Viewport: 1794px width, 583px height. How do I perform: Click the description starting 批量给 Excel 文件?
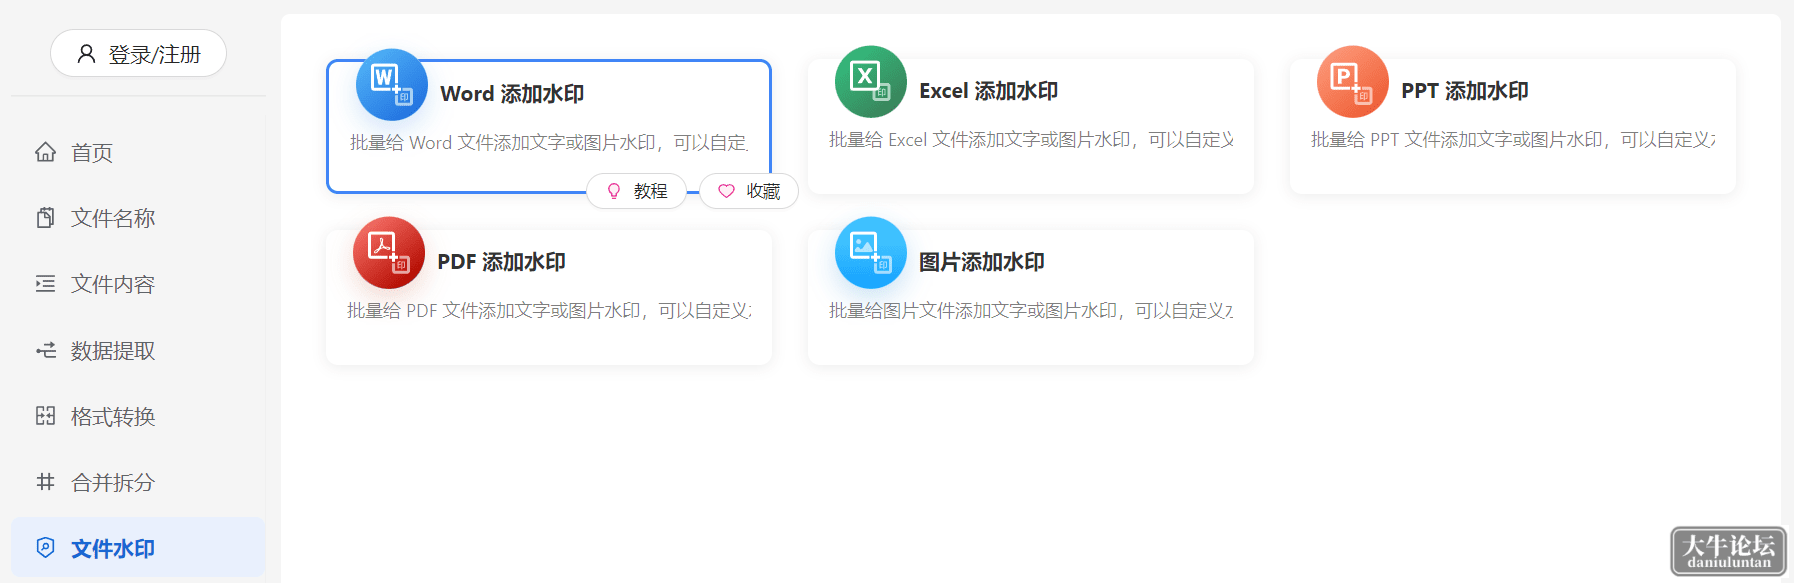click(x=1031, y=140)
